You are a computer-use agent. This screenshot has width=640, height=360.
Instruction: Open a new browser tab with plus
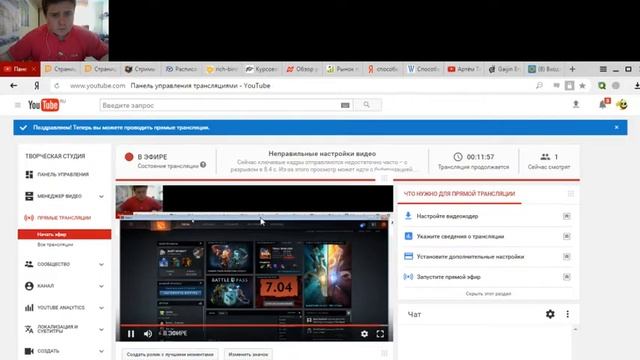point(572,69)
